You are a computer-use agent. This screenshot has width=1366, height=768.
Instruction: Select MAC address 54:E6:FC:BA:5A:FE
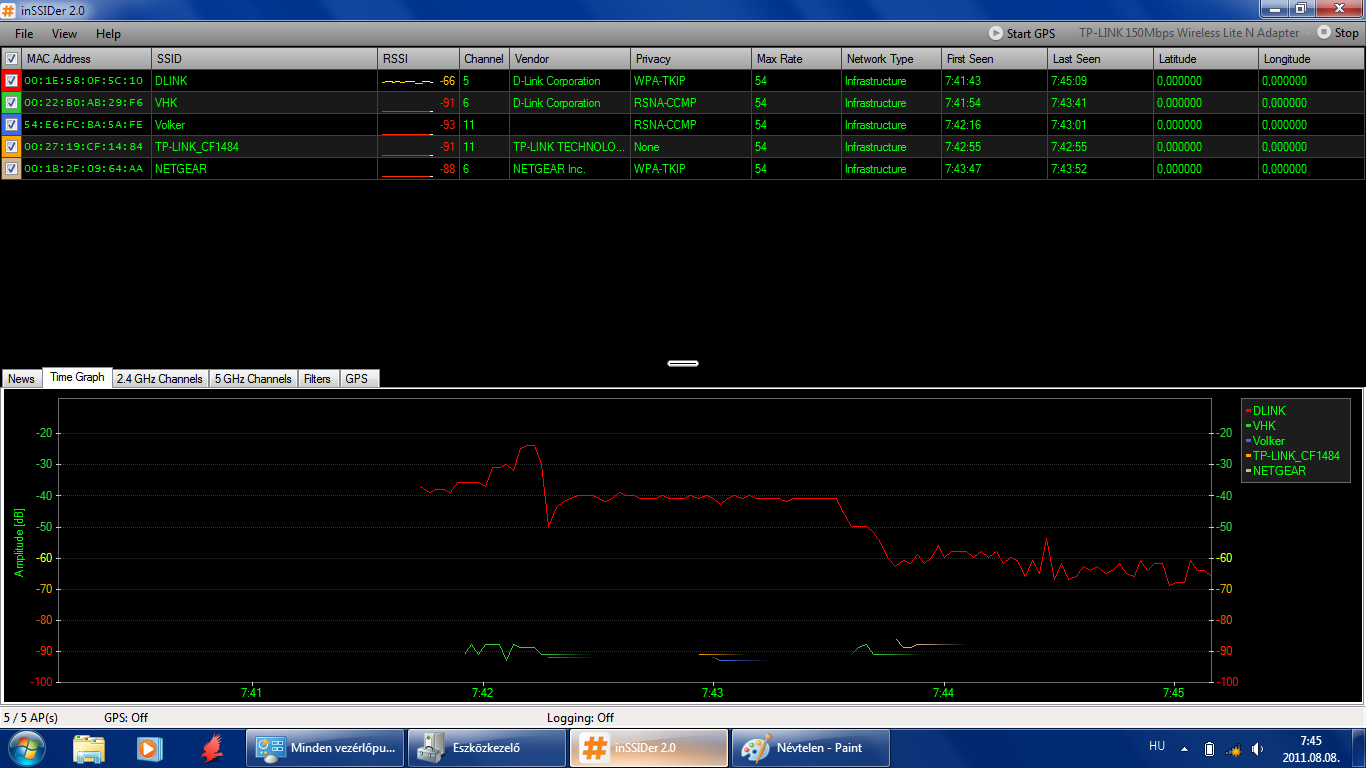point(84,125)
